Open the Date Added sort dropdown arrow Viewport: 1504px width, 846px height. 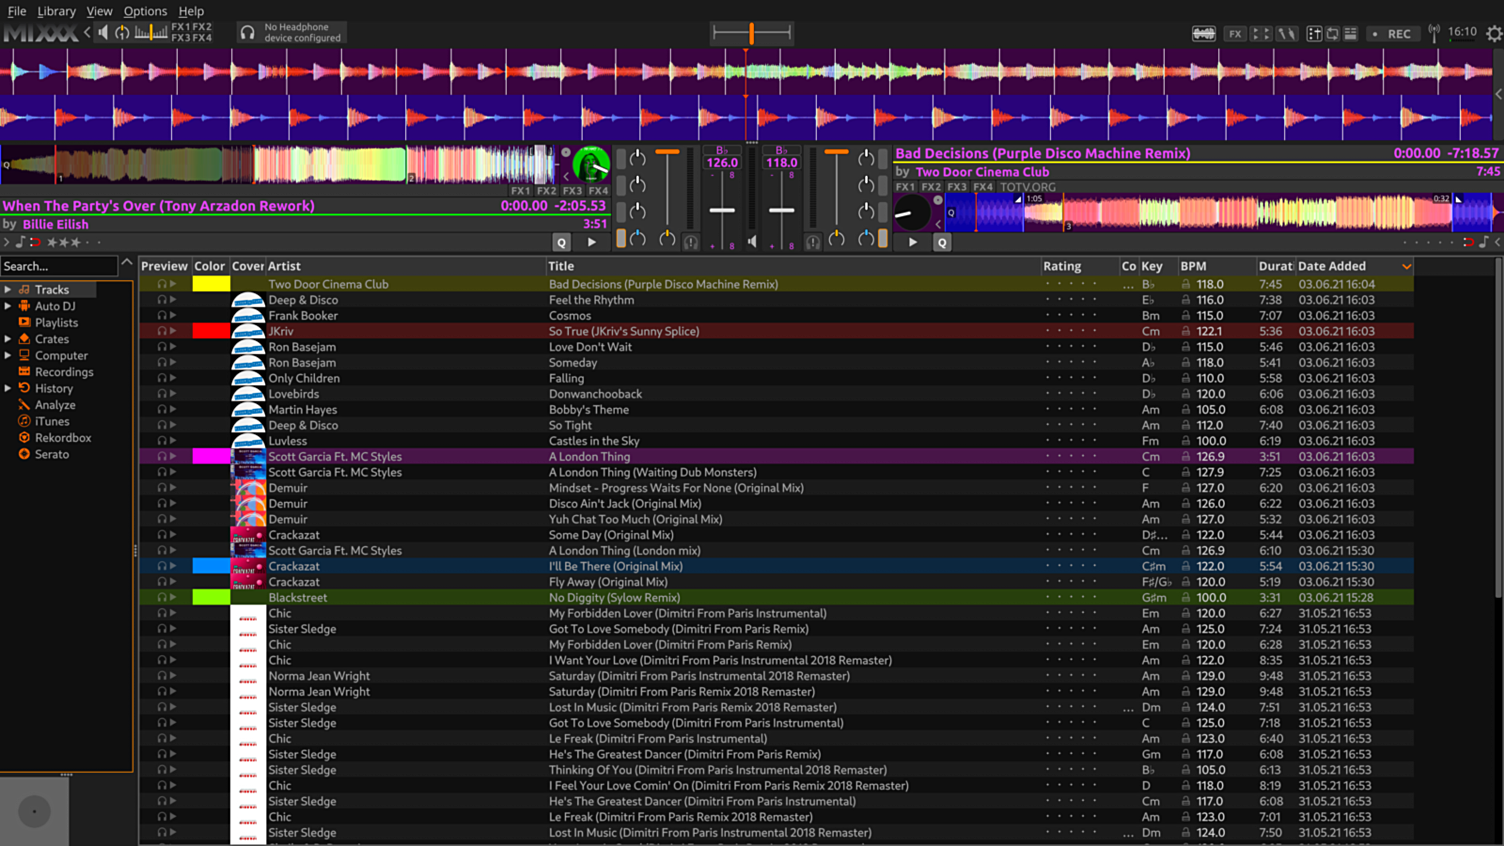tap(1408, 266)
